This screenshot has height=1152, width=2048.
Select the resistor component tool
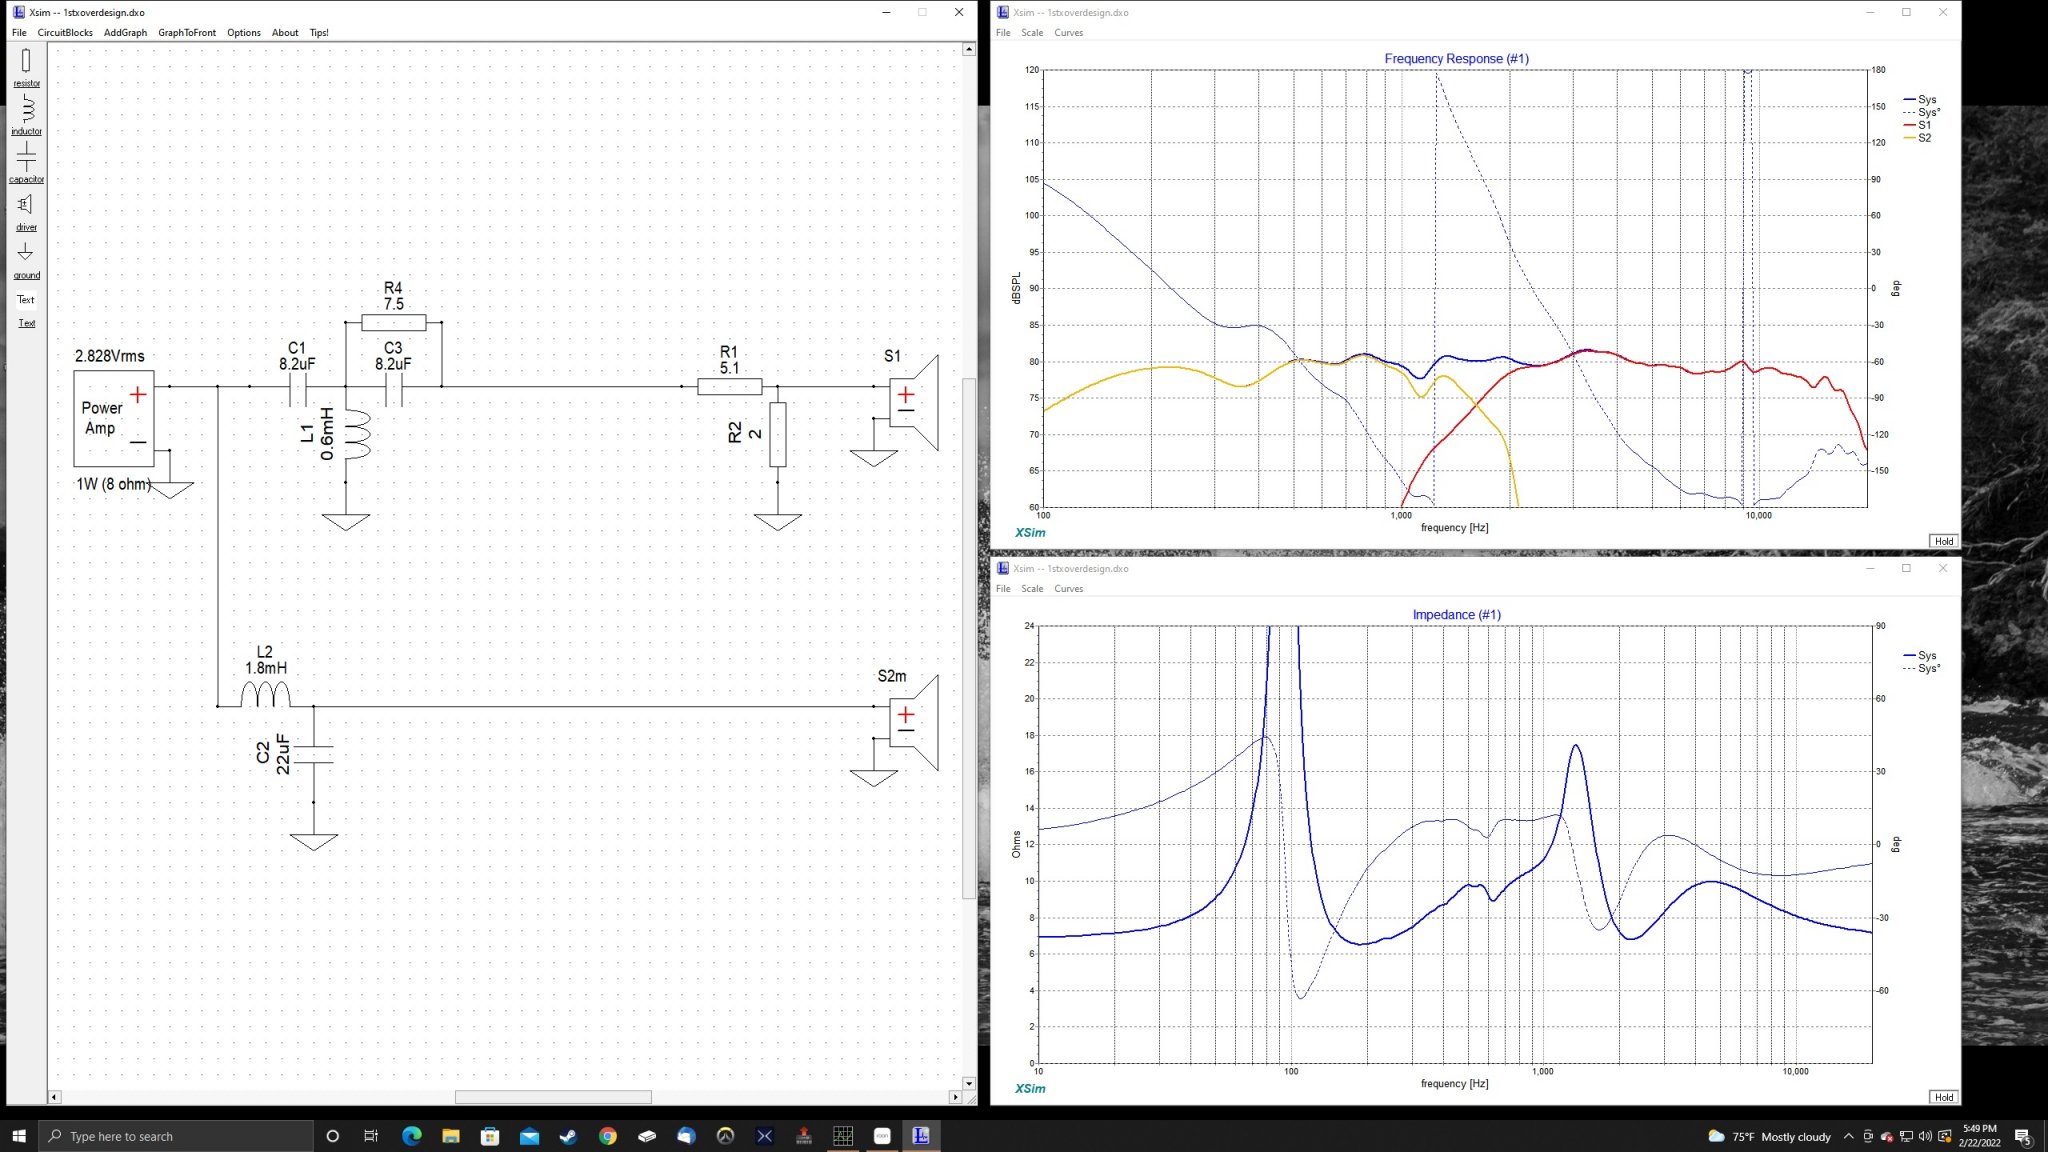pyautogui.click(x=26, y=67)
